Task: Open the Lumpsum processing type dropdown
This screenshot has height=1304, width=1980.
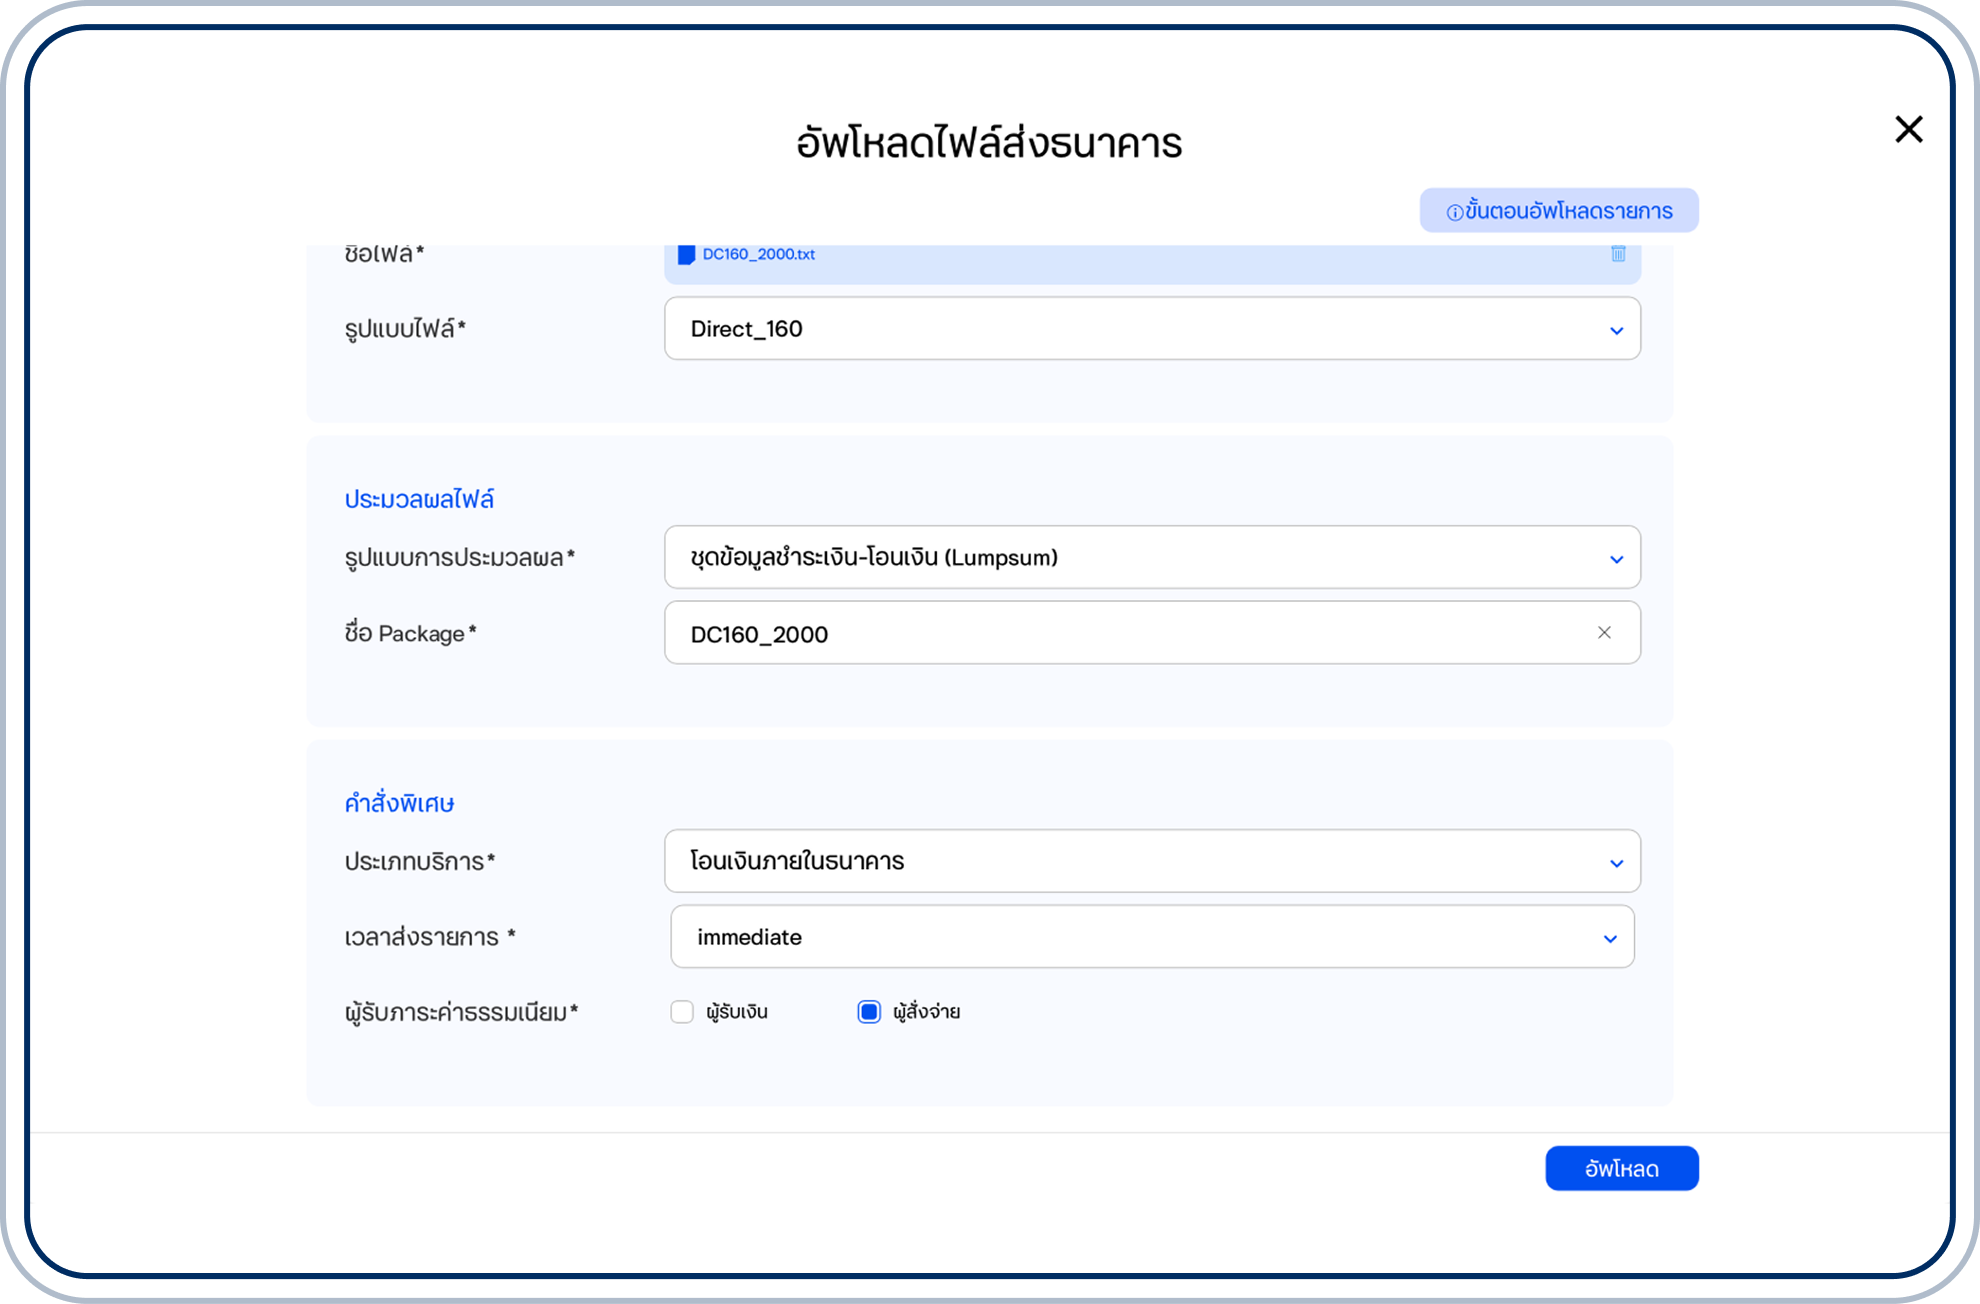Action: click(x=1150, y=557)
